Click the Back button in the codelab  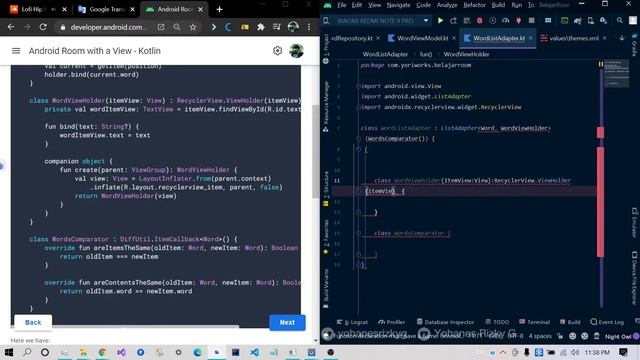tap(33, 322)
